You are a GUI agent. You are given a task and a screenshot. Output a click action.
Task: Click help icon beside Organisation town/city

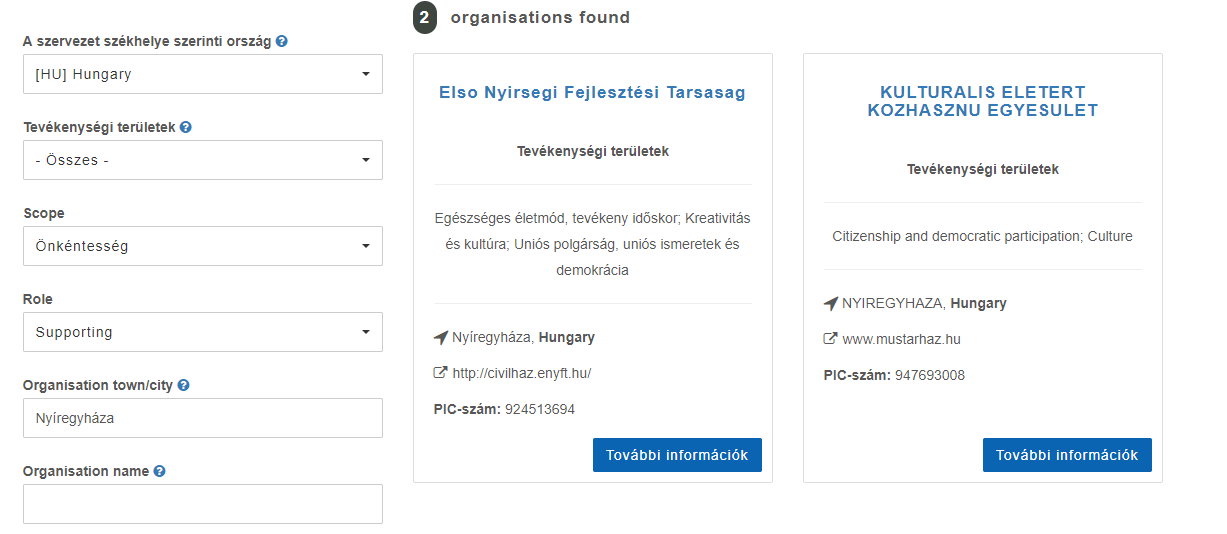click(183, 385)
